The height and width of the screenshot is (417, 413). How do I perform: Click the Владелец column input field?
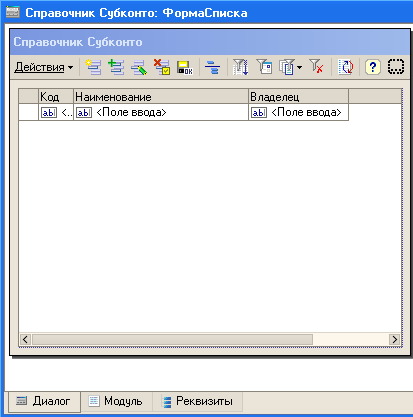click(298, 112)
